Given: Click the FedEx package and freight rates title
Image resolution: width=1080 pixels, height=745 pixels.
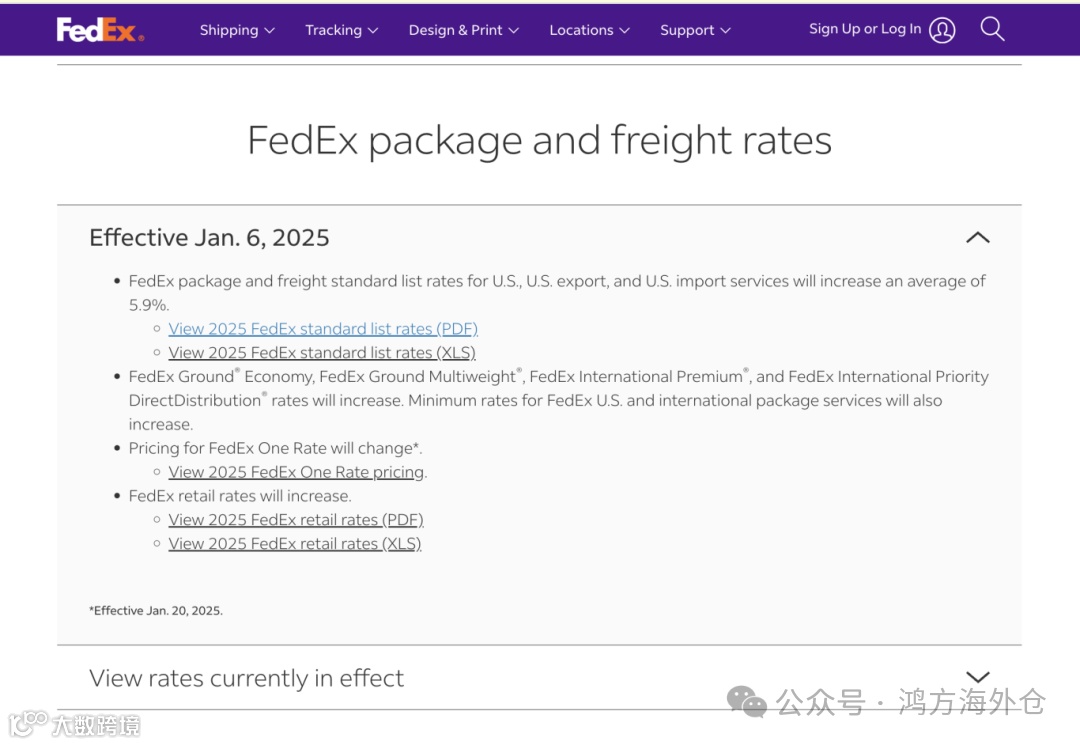Looking at the screenshot, I should pos(539,140).
